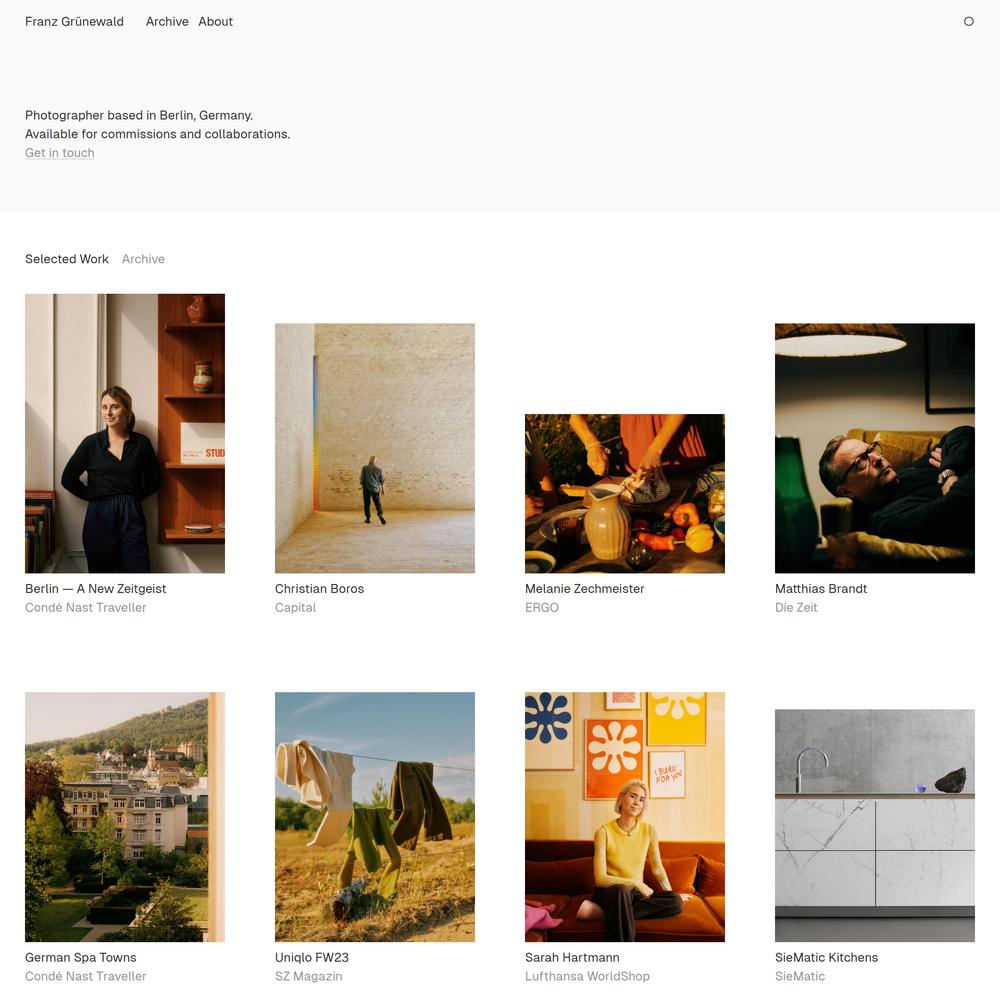
Task: Switch to the Archive tab below intro
Action: click(x=143, y=259)
